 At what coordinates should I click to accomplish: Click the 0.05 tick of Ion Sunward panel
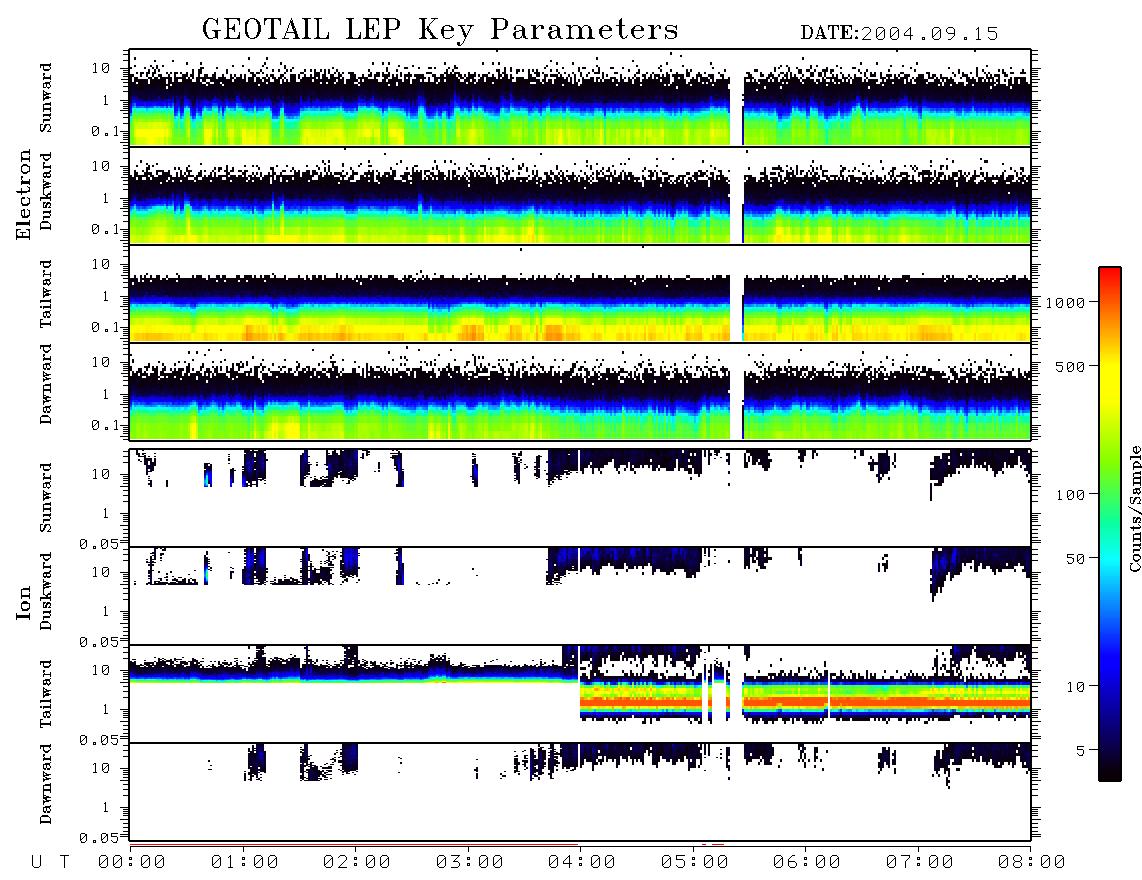tap(98, 544)
